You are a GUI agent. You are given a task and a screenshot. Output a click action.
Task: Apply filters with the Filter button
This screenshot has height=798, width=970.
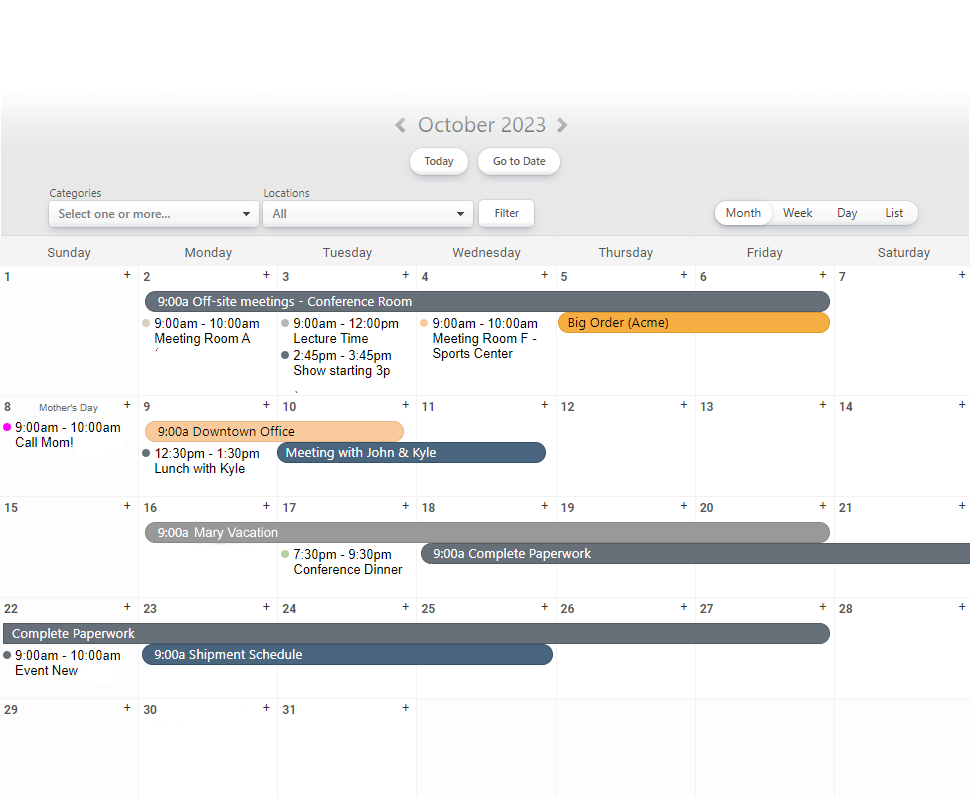pyautogui.click(x=506, y=213)
